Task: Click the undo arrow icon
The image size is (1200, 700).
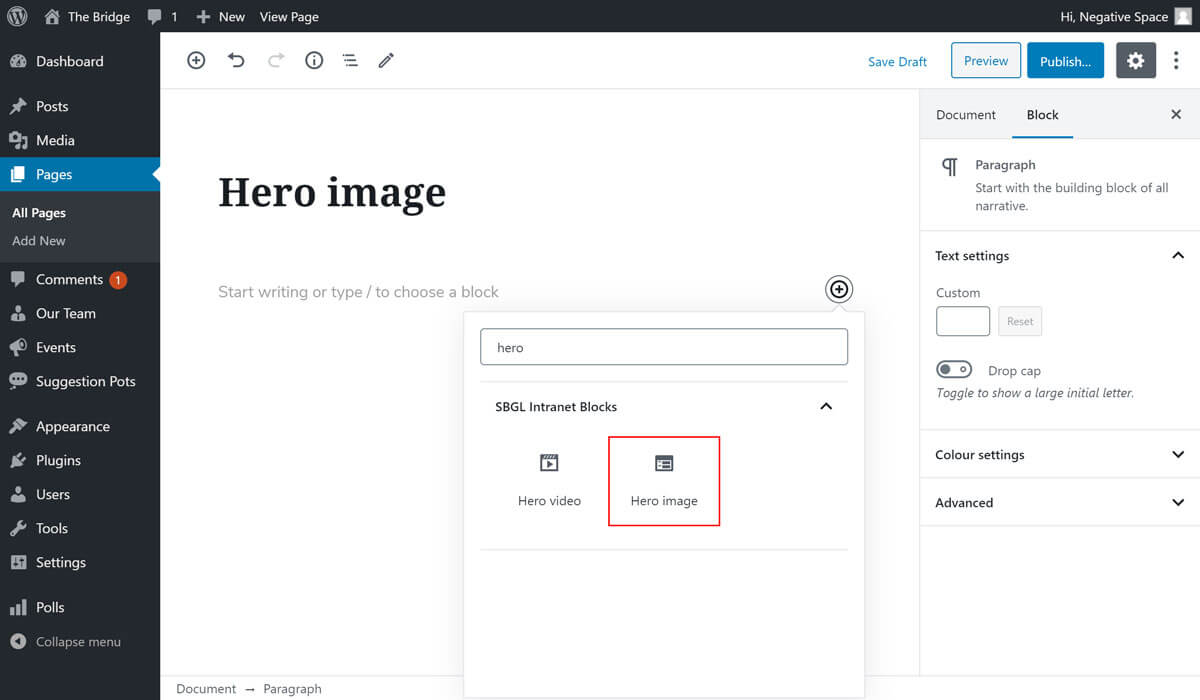Action: 236,61
